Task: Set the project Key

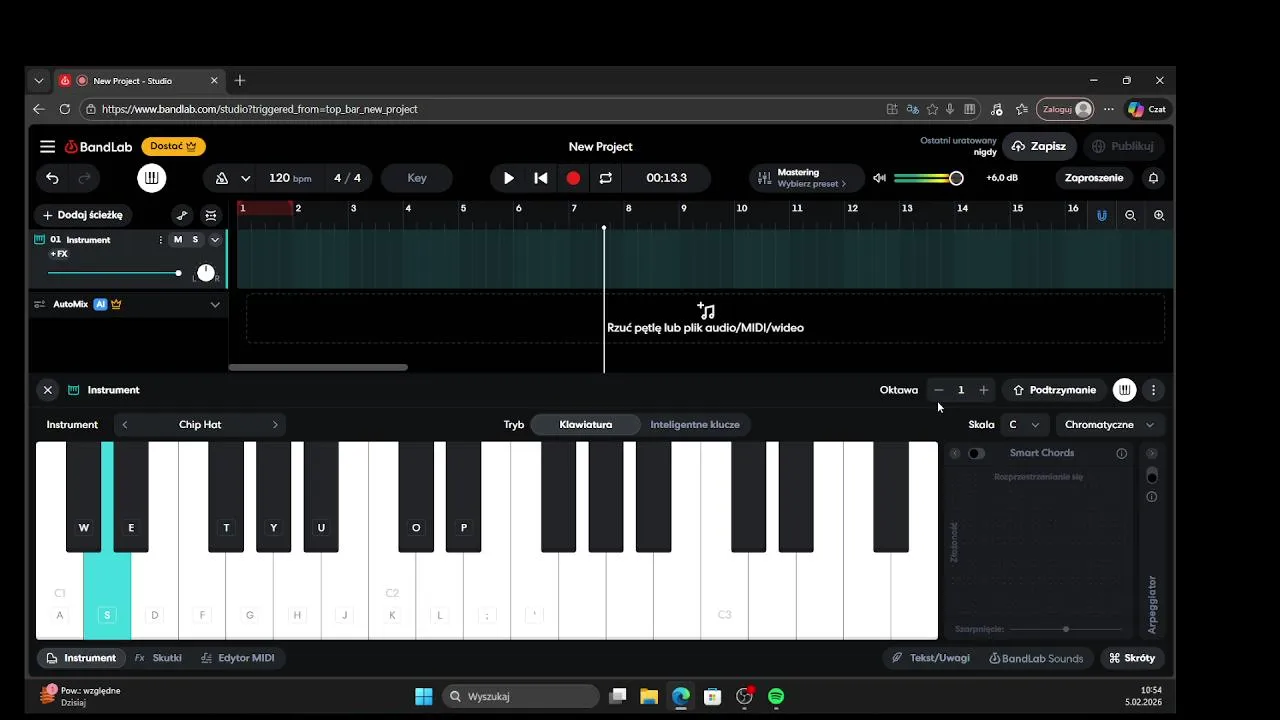Action: click(x=417, y=178)
